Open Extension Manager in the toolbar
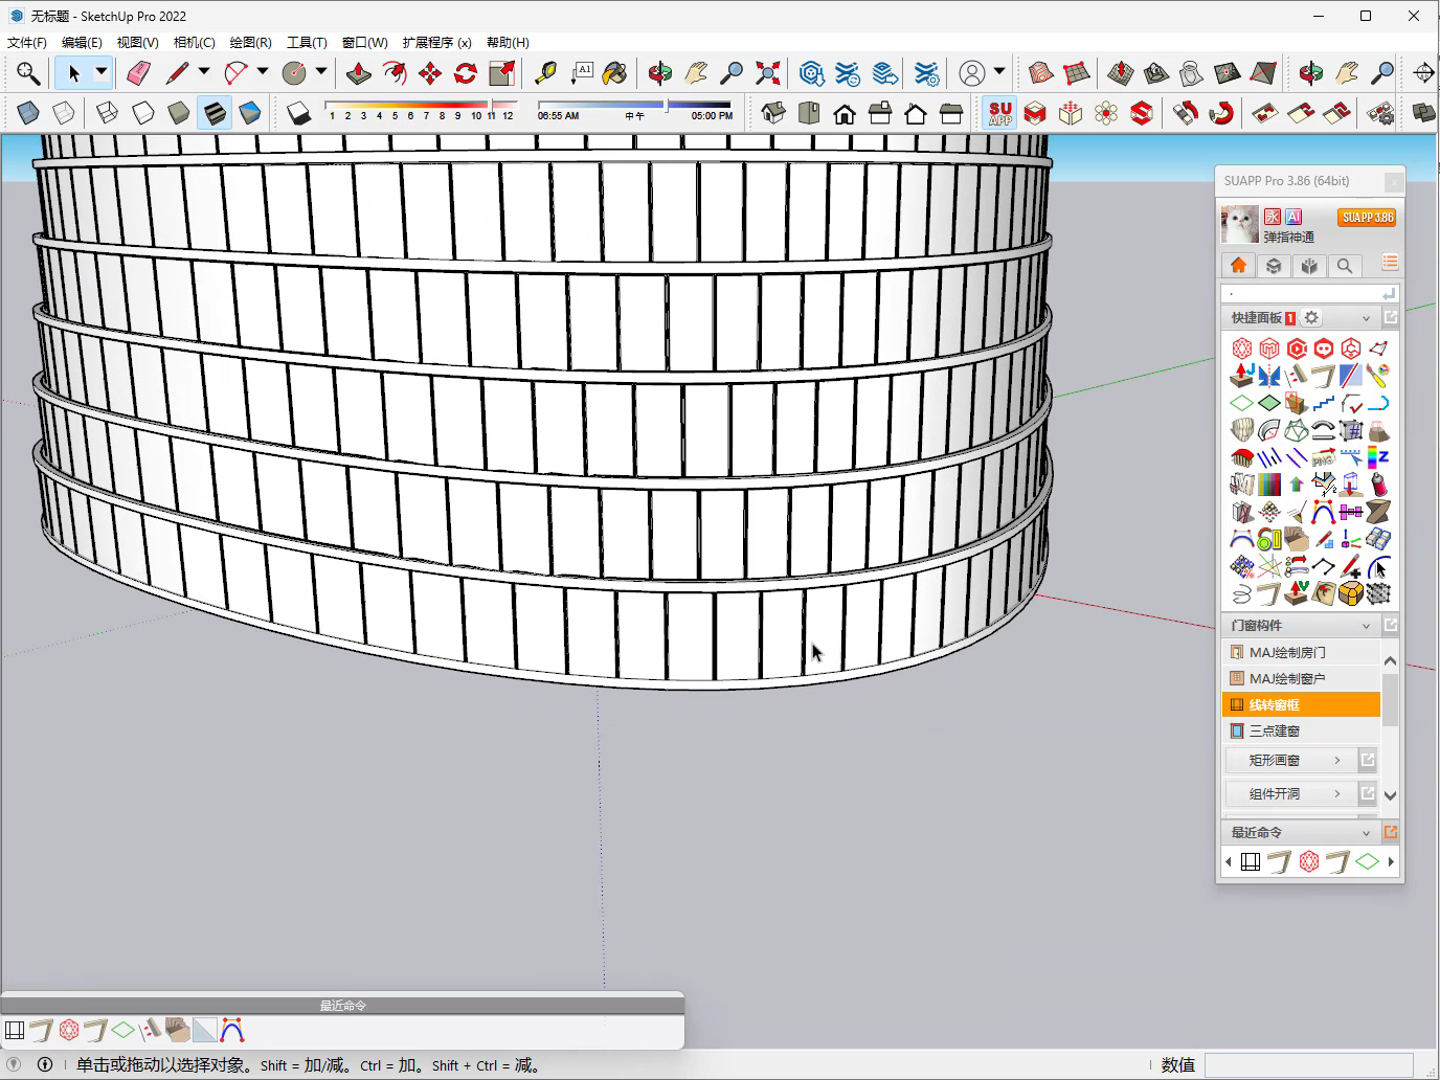Viewport: 1440px width, 1080px height. pos(927,73)
